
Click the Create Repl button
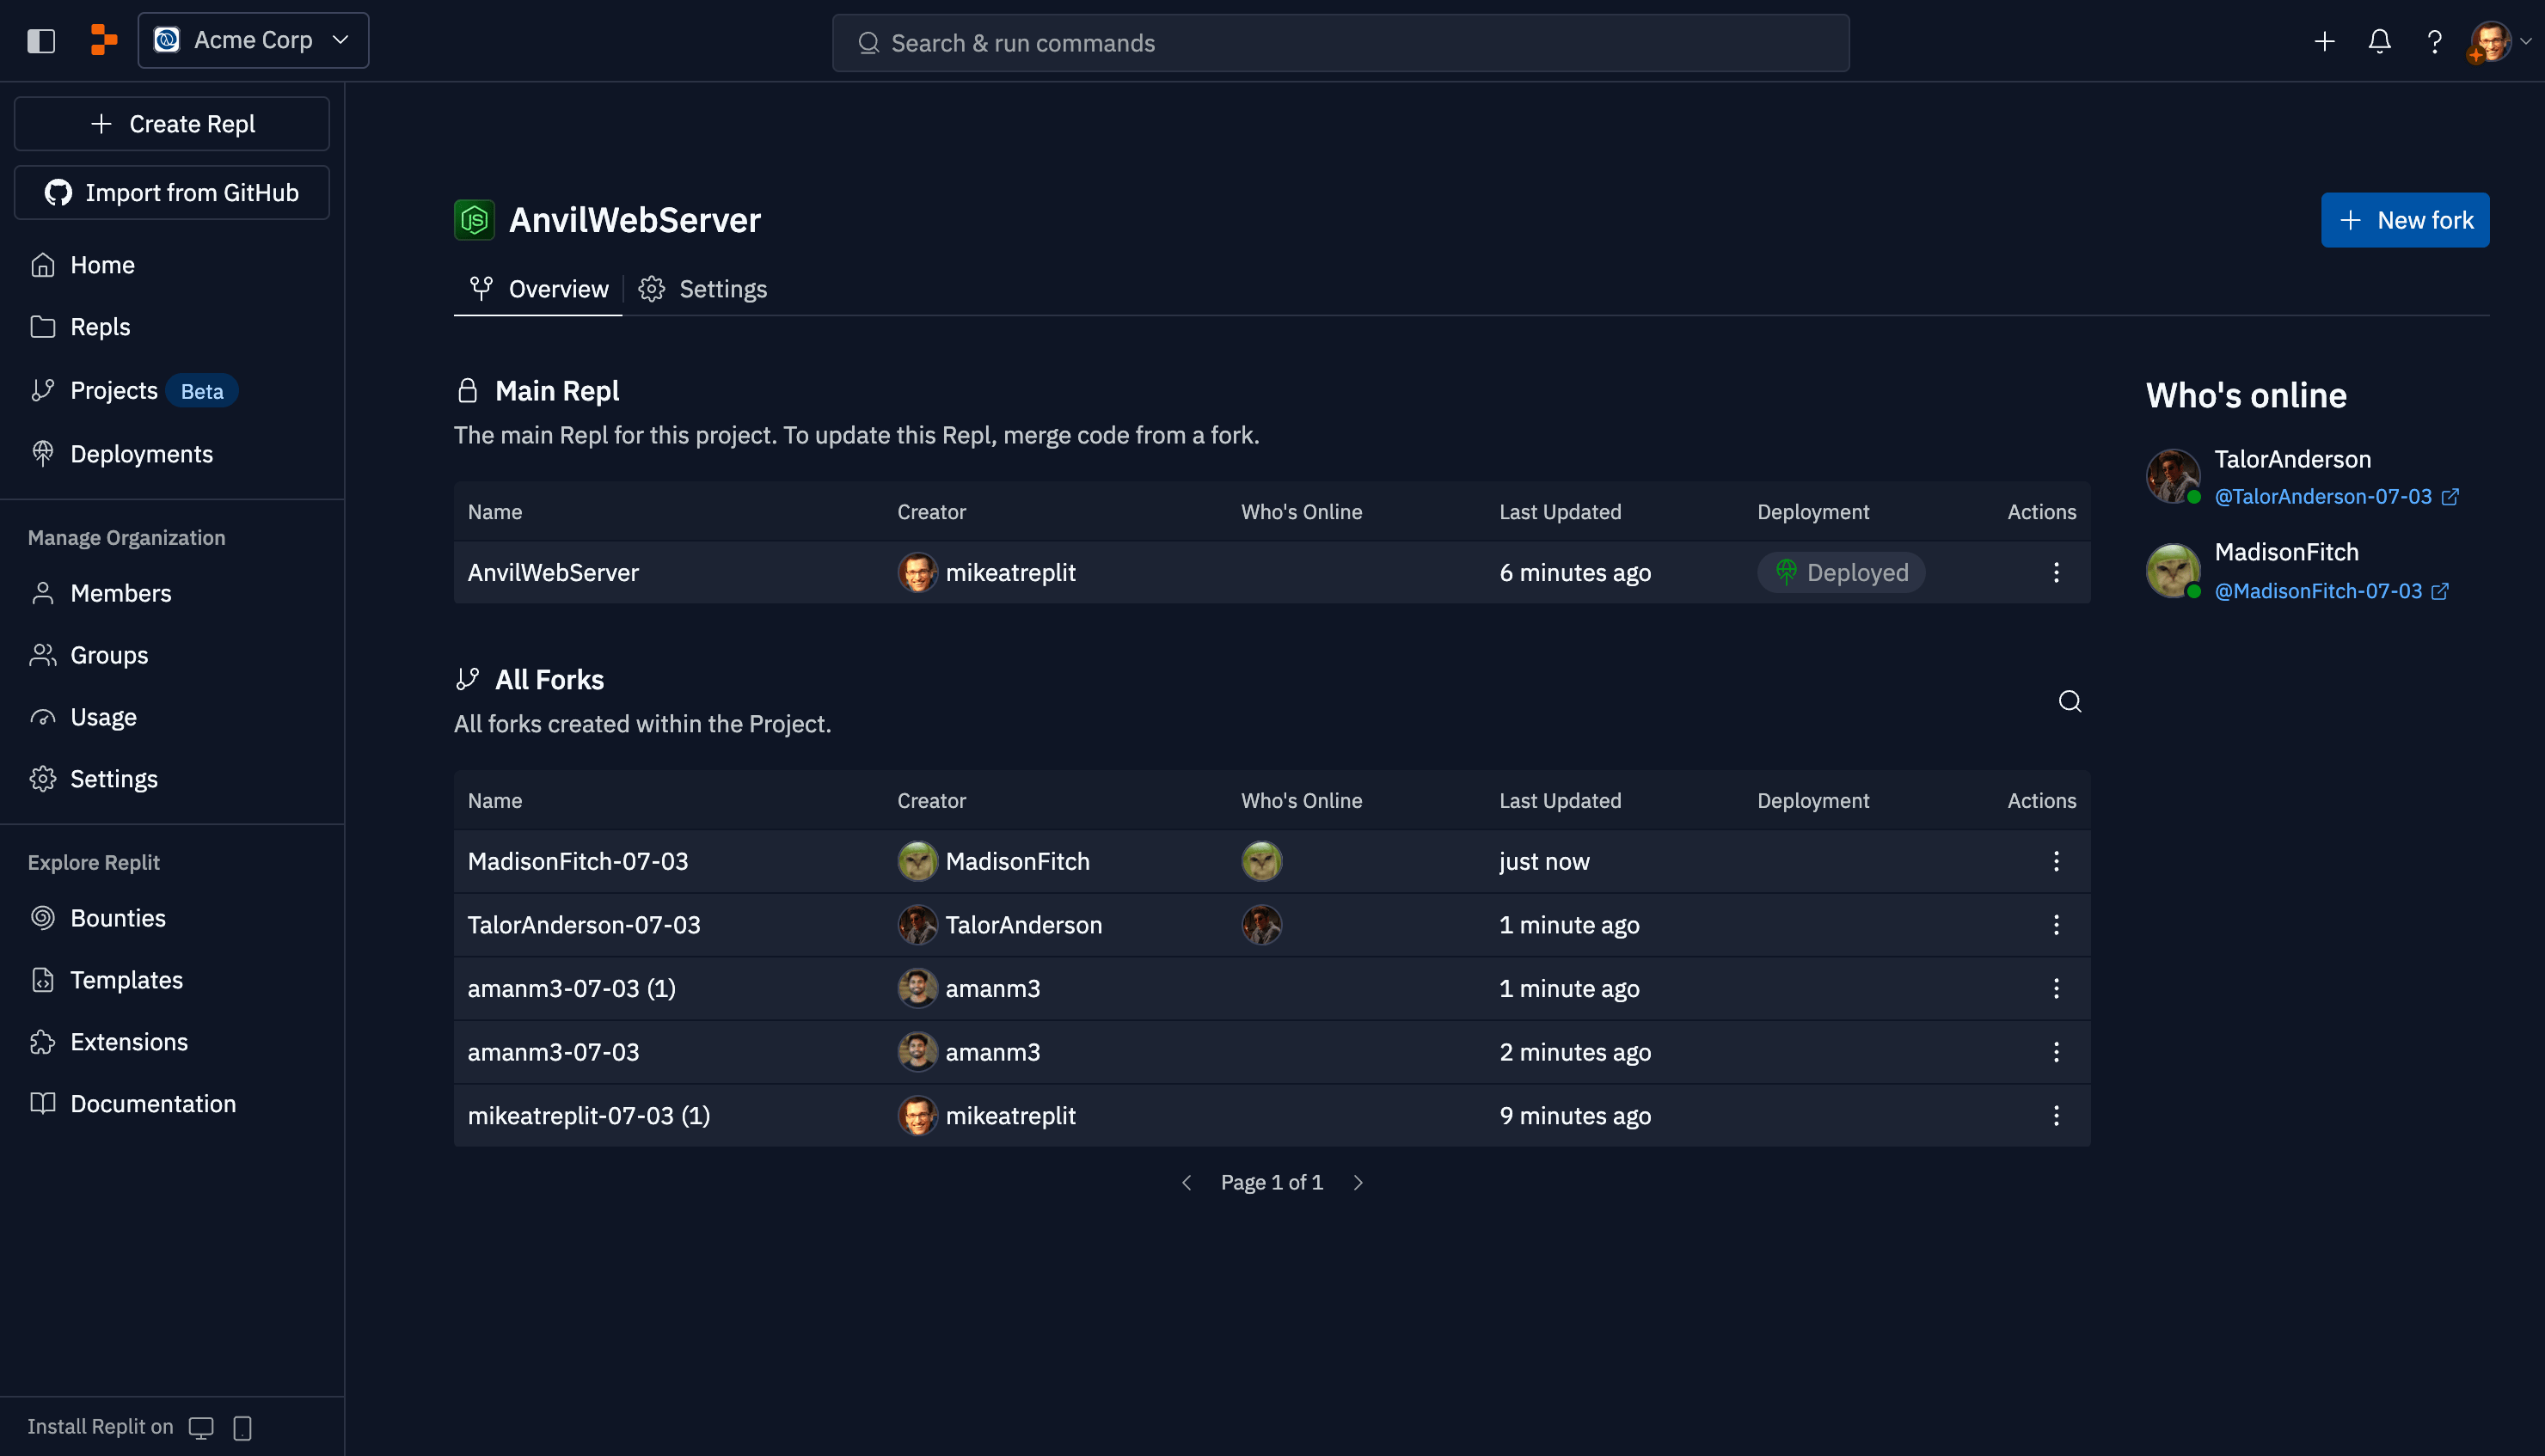[172, 124]
